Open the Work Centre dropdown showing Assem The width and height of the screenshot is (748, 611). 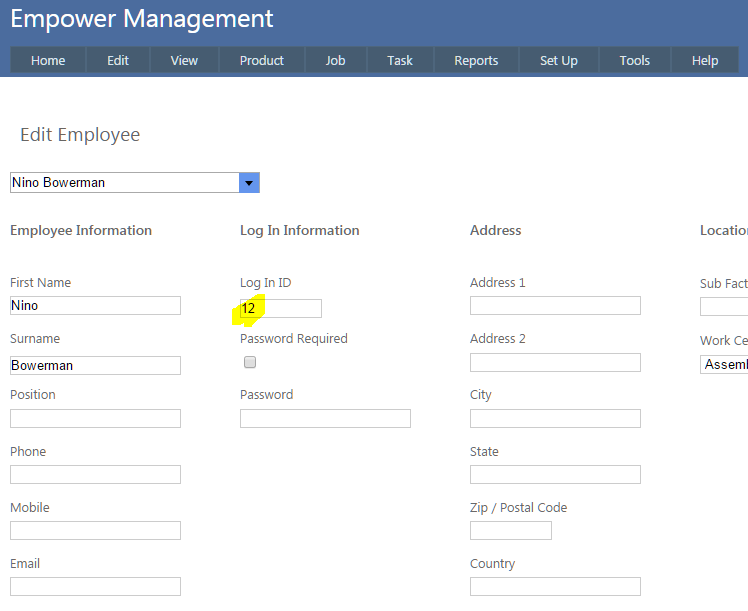tap(724, 365)
